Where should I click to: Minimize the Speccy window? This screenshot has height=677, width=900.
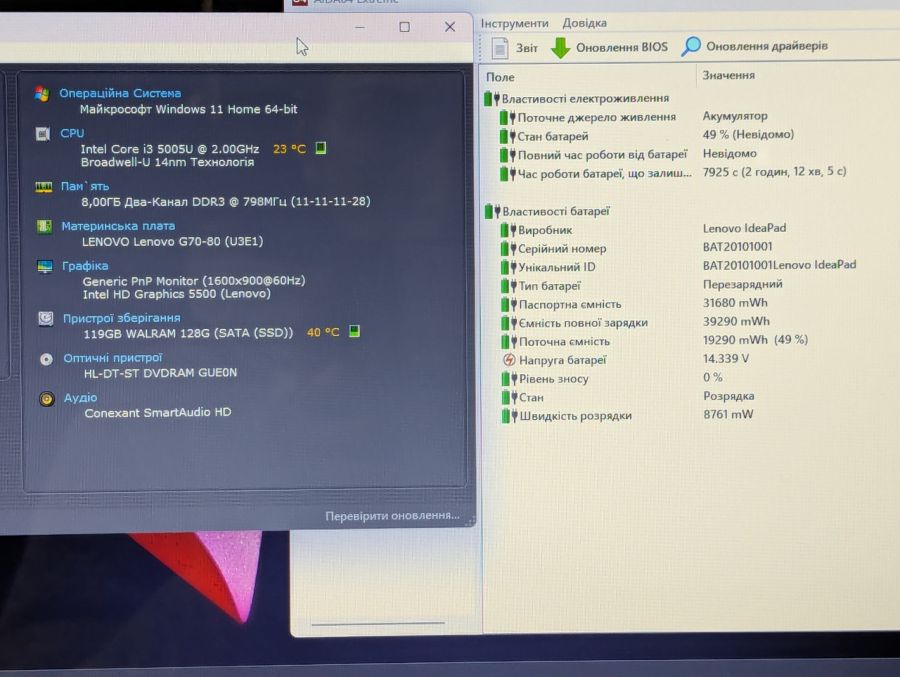(x=360, y=28)
